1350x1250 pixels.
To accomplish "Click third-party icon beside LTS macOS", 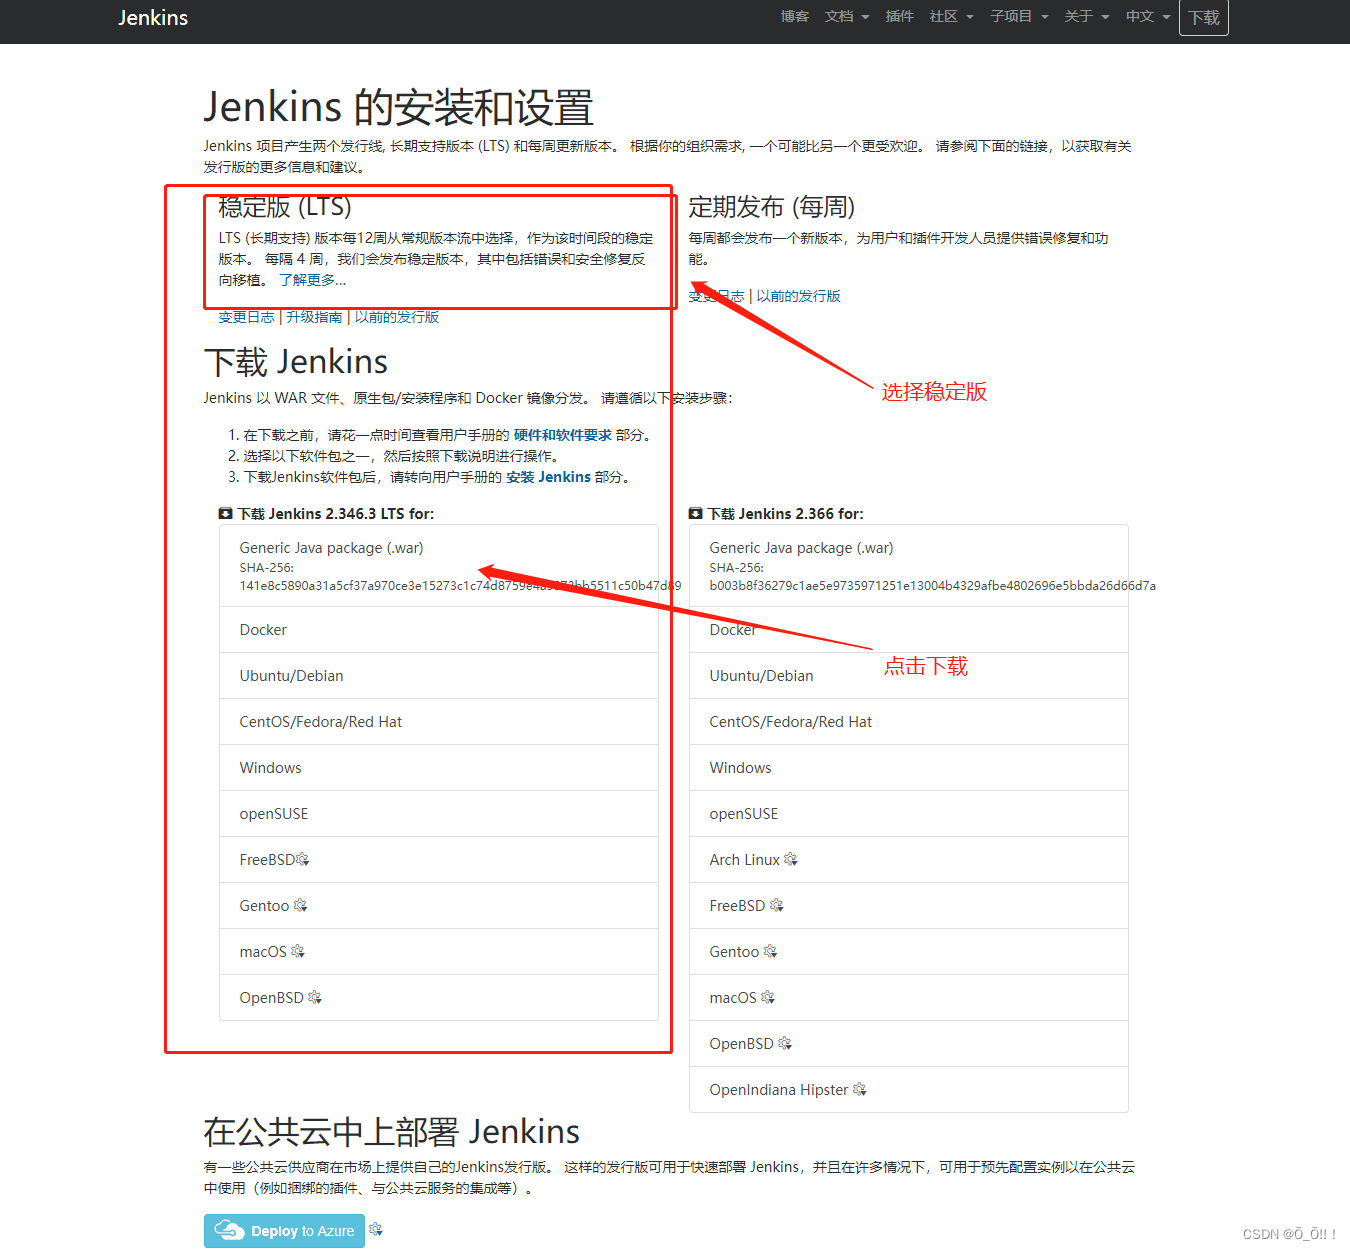I will (x=297, y=952).
